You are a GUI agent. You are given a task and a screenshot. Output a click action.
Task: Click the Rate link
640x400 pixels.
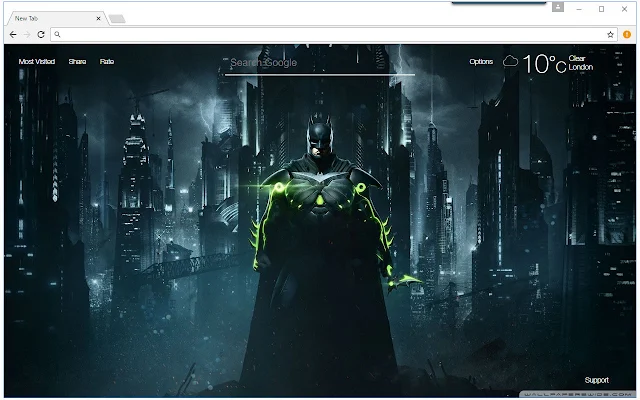point(107,62)
